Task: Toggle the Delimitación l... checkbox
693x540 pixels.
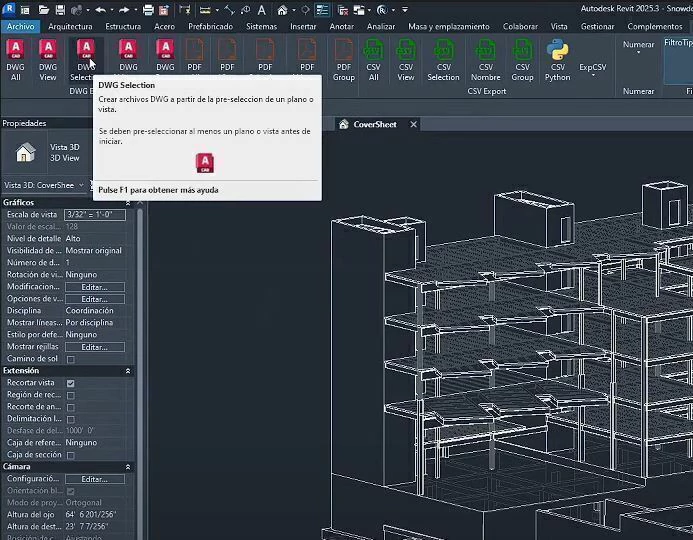Action: point(71,419)
